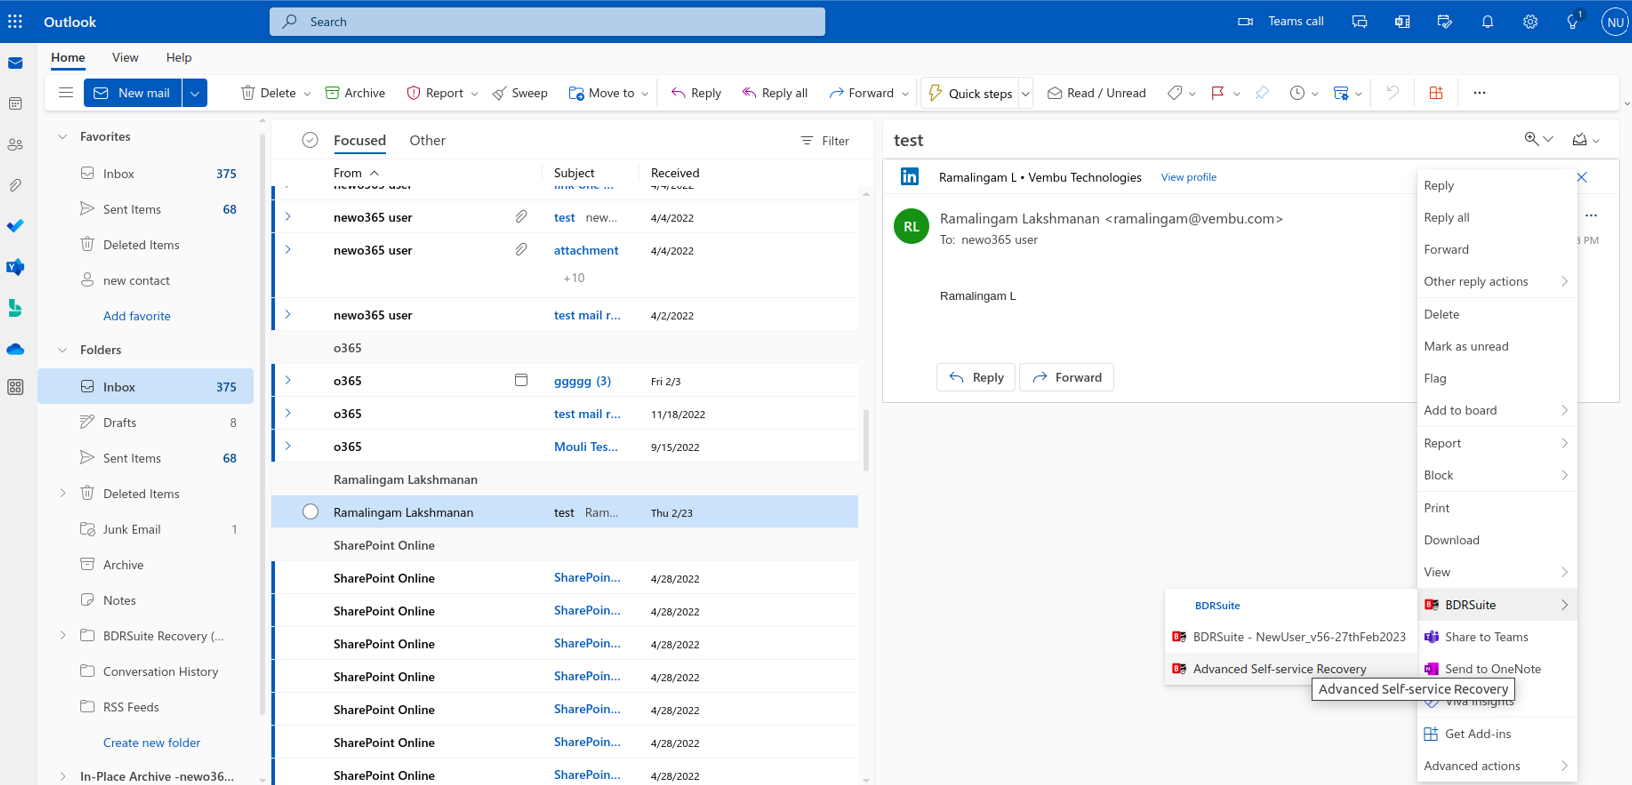
Task: Open the Quick steps dropdown arrow
Action: click(x=1025, y=94)
